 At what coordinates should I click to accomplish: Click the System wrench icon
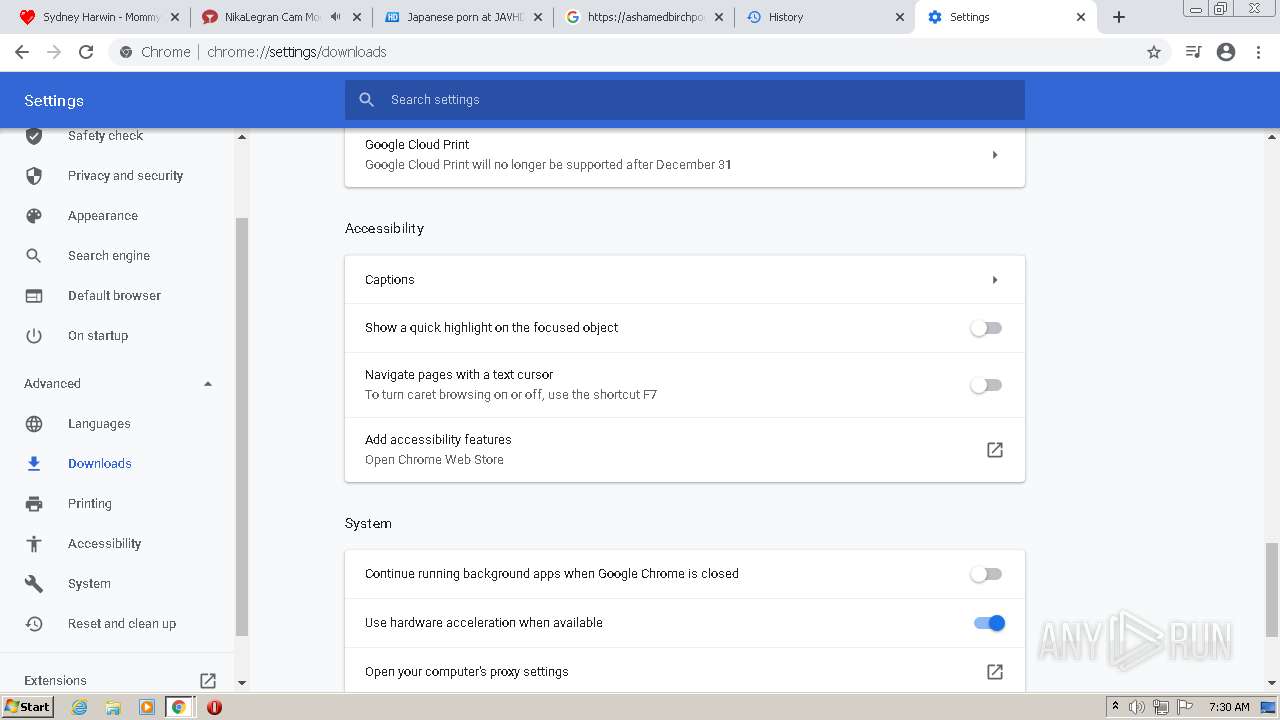(x=34, y=584)
